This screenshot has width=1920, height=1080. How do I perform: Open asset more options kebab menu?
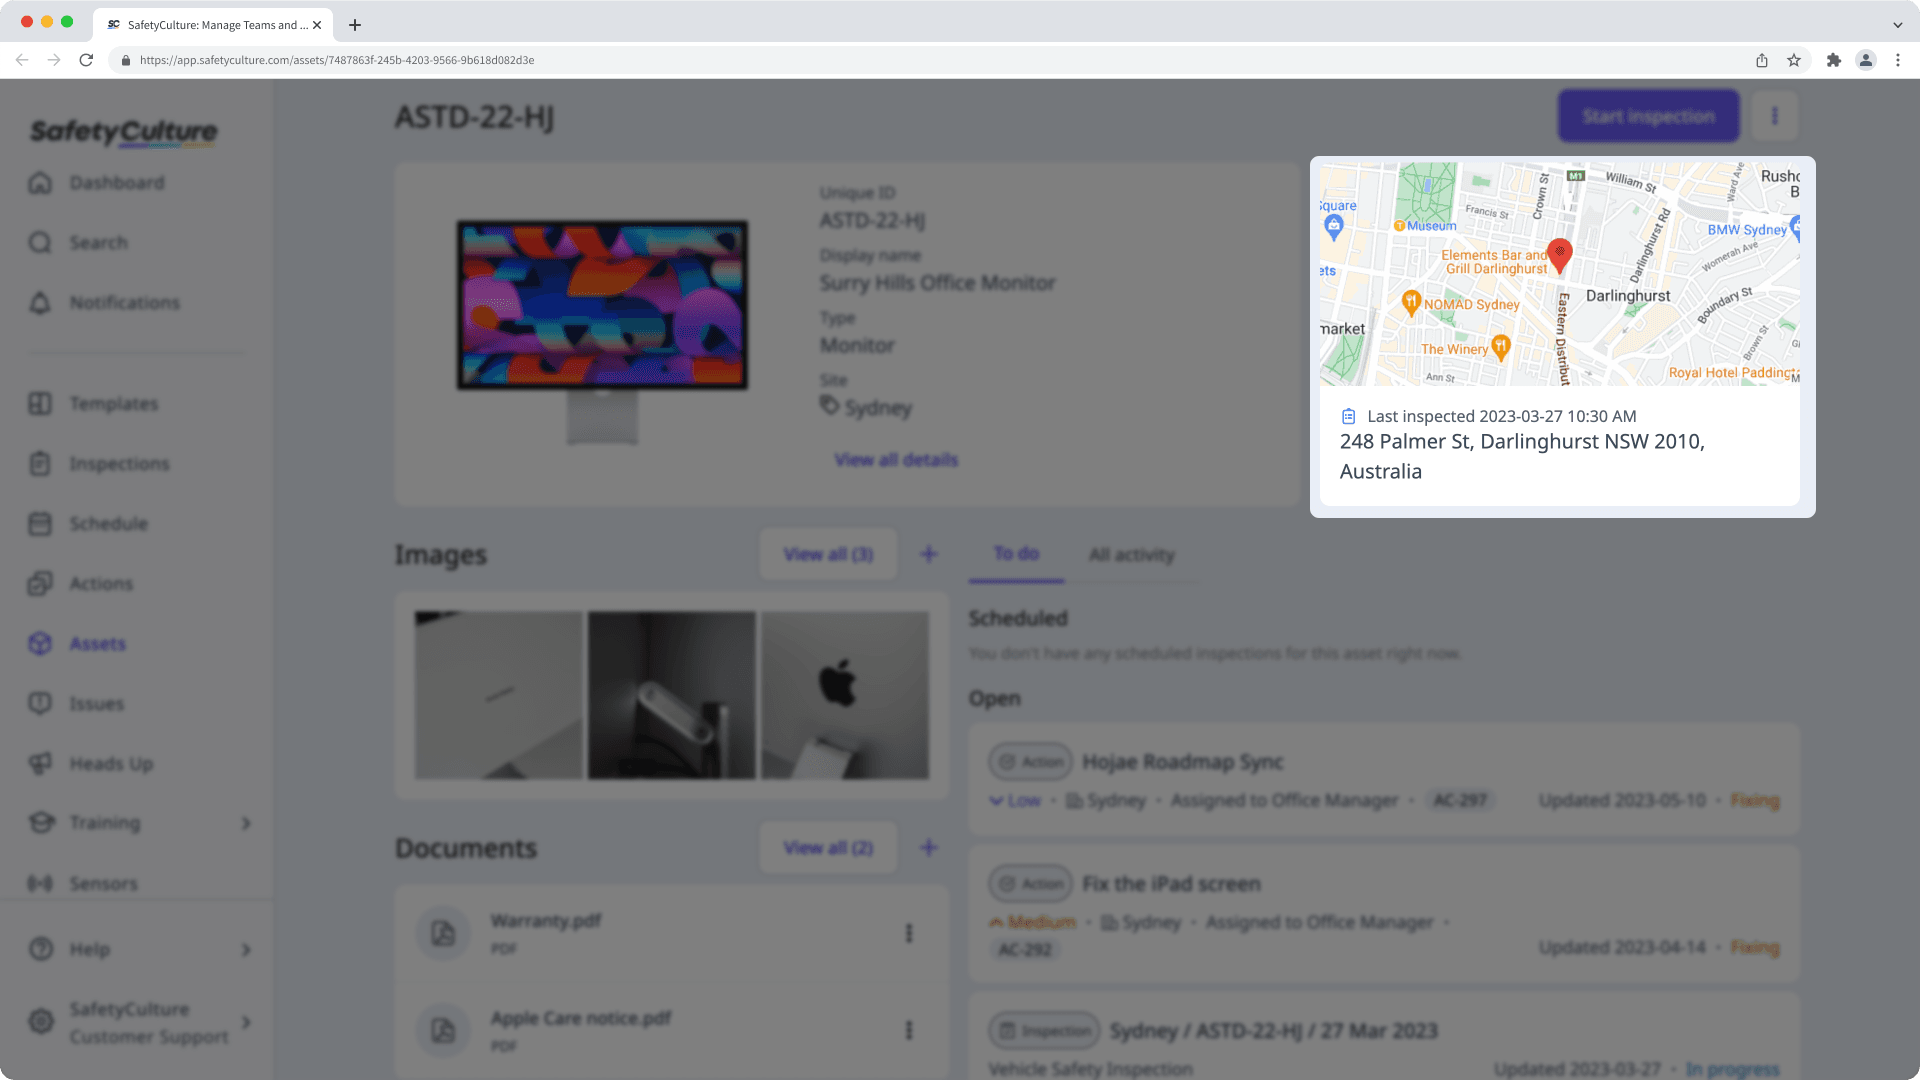coord(1774,116)
